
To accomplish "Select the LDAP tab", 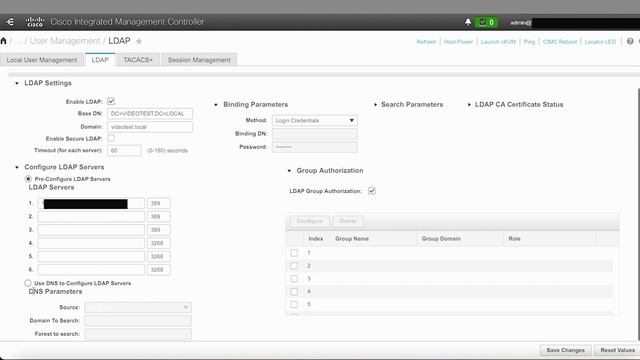I will 100,60.
